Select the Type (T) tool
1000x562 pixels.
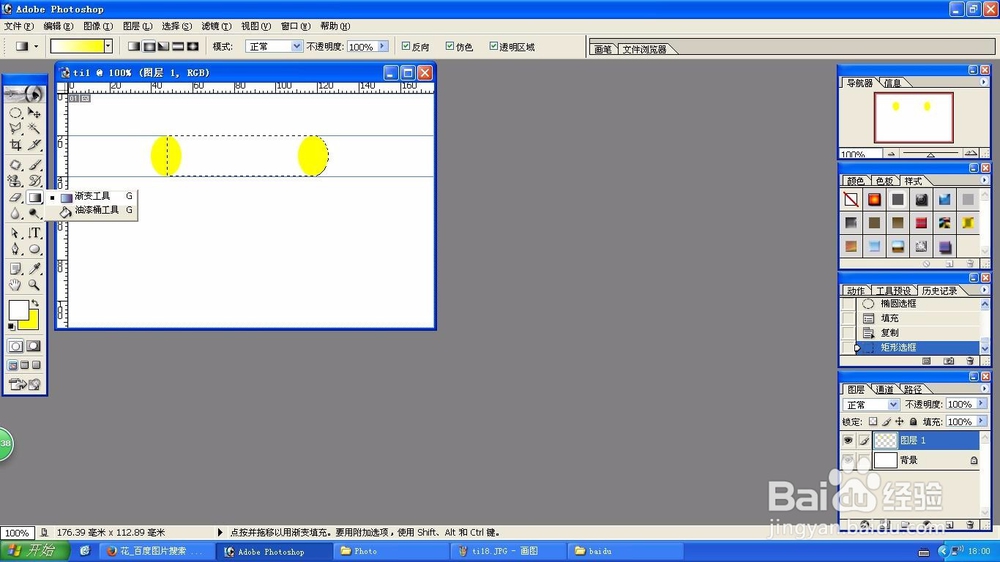coord(34,233)
